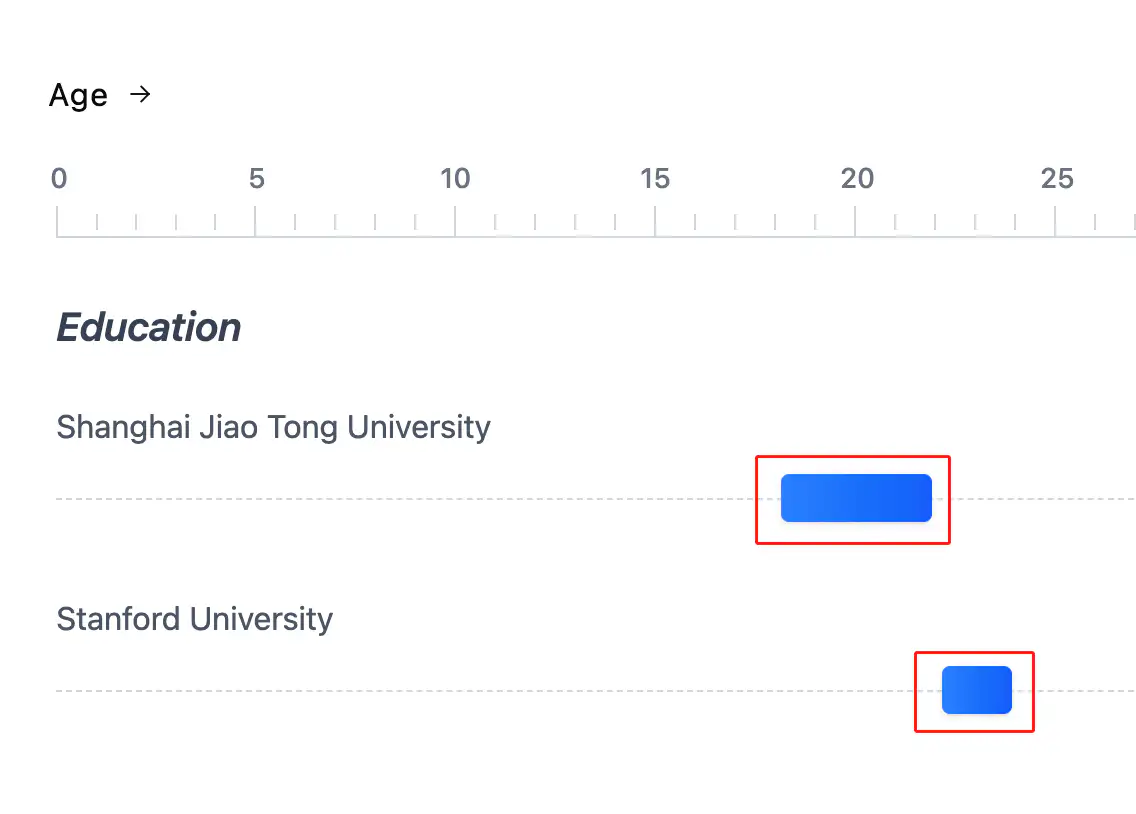Open the Shanghai Jiao Tong University label
Viewport: 1136px width, 814px height.
(x=273, y=427)
